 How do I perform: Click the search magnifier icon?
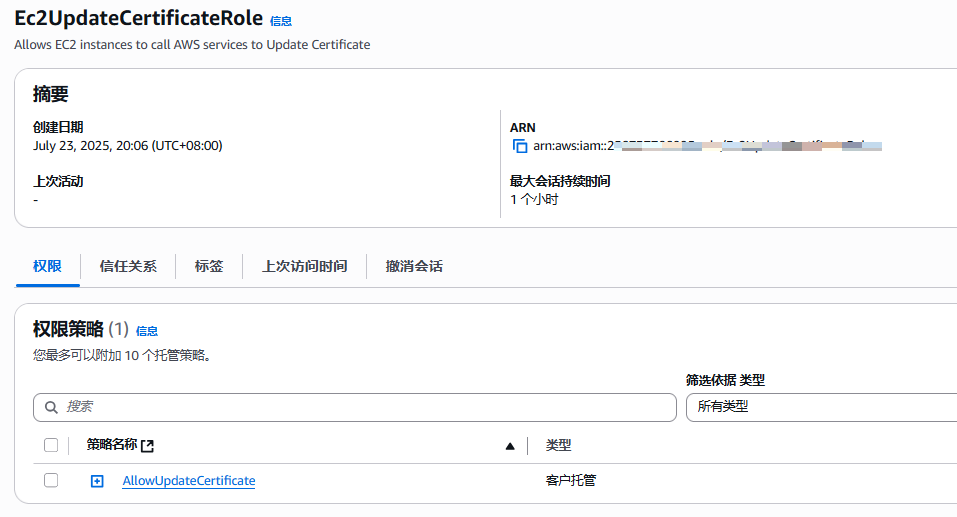[51, 407]
